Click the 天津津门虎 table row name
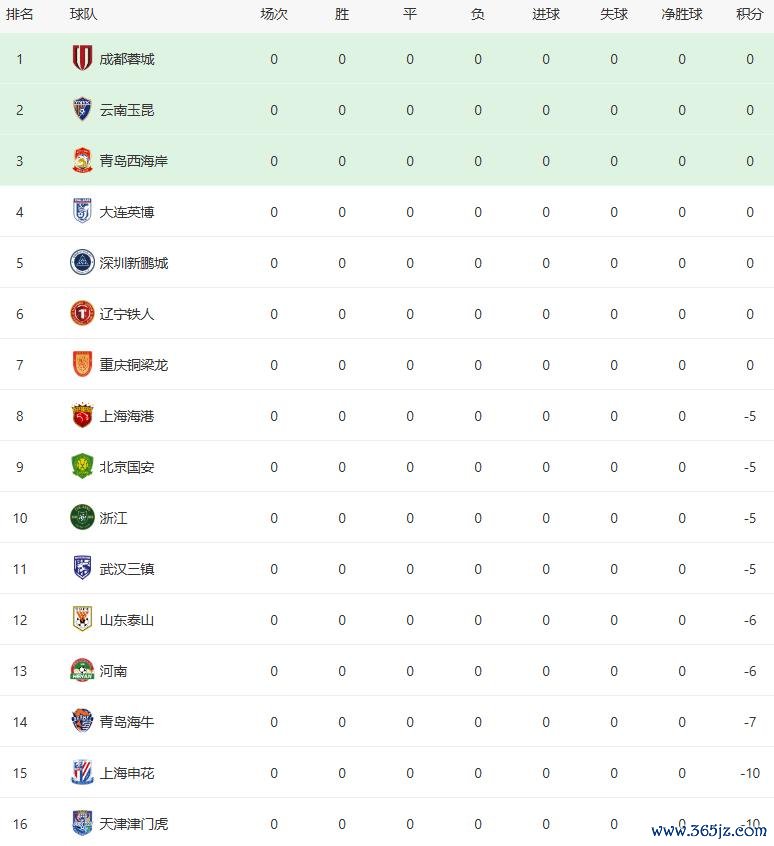Viewport: 774px width, 846px height. [134, 824]
